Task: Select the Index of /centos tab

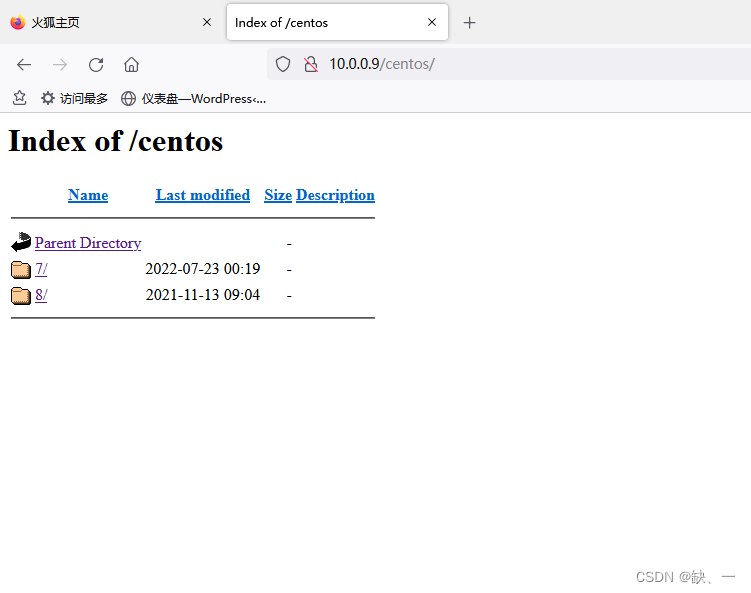Action: click(x=337, y=22)
